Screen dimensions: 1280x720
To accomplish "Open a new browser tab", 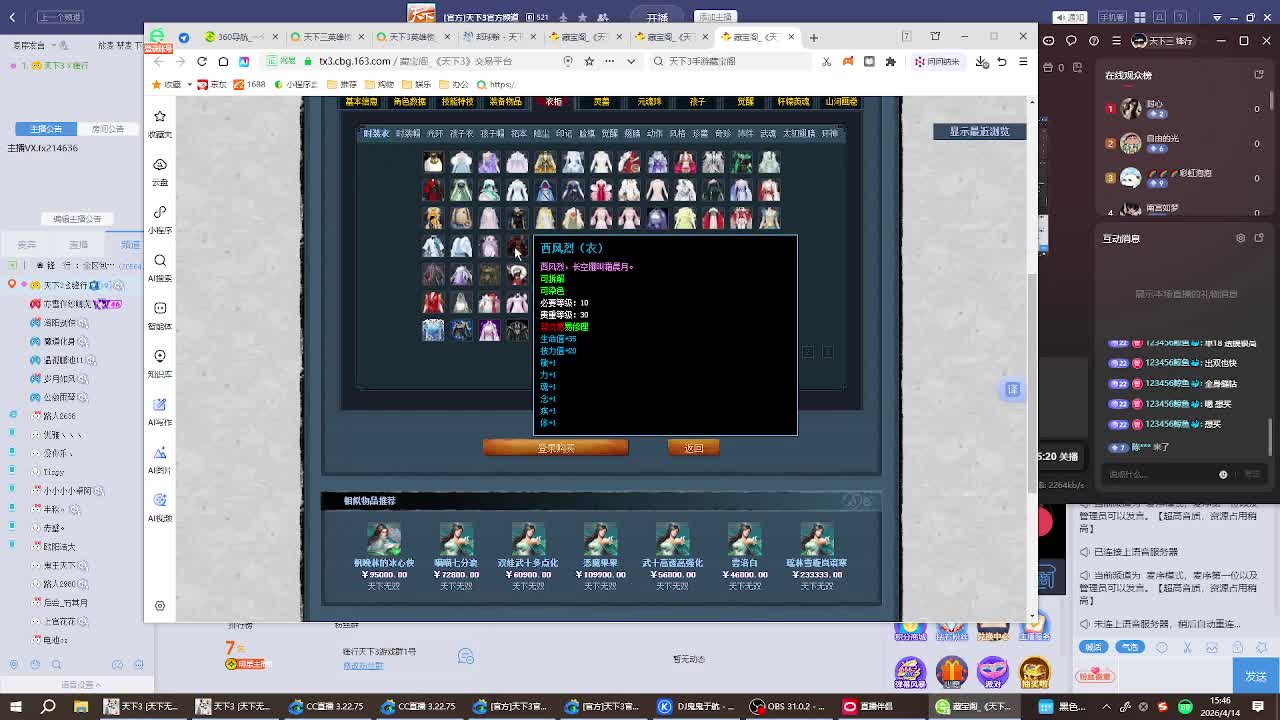I will [x=814, y=37].
